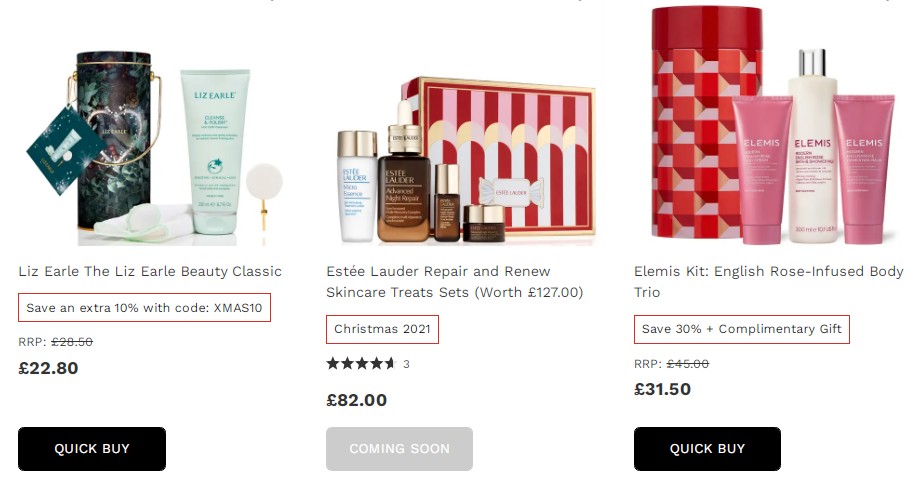Click the Christmas 2021 badge
Image resolution: width=913 pixels, height=503 pixels.
(382, 329)
